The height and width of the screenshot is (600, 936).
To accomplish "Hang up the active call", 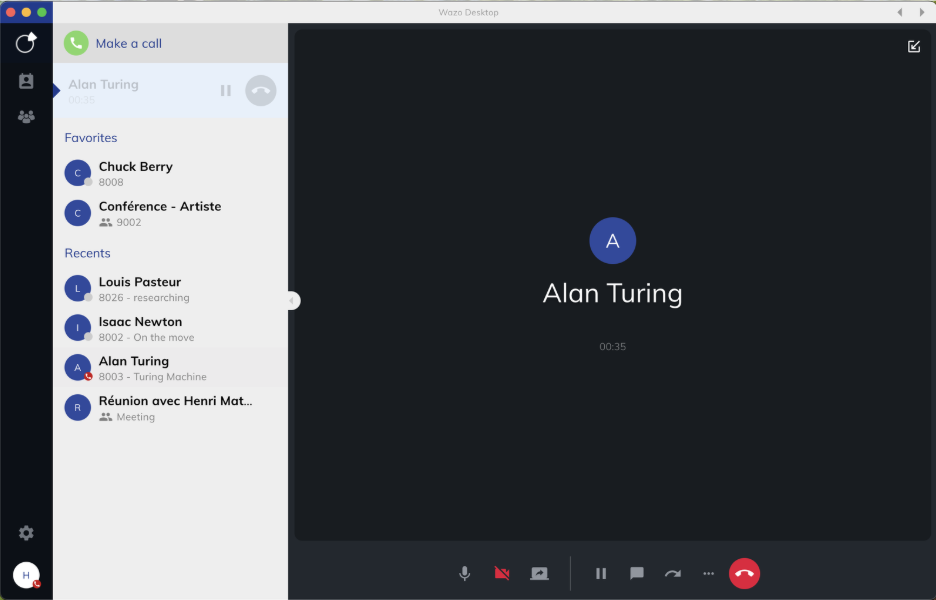I will tap(744, 573).
